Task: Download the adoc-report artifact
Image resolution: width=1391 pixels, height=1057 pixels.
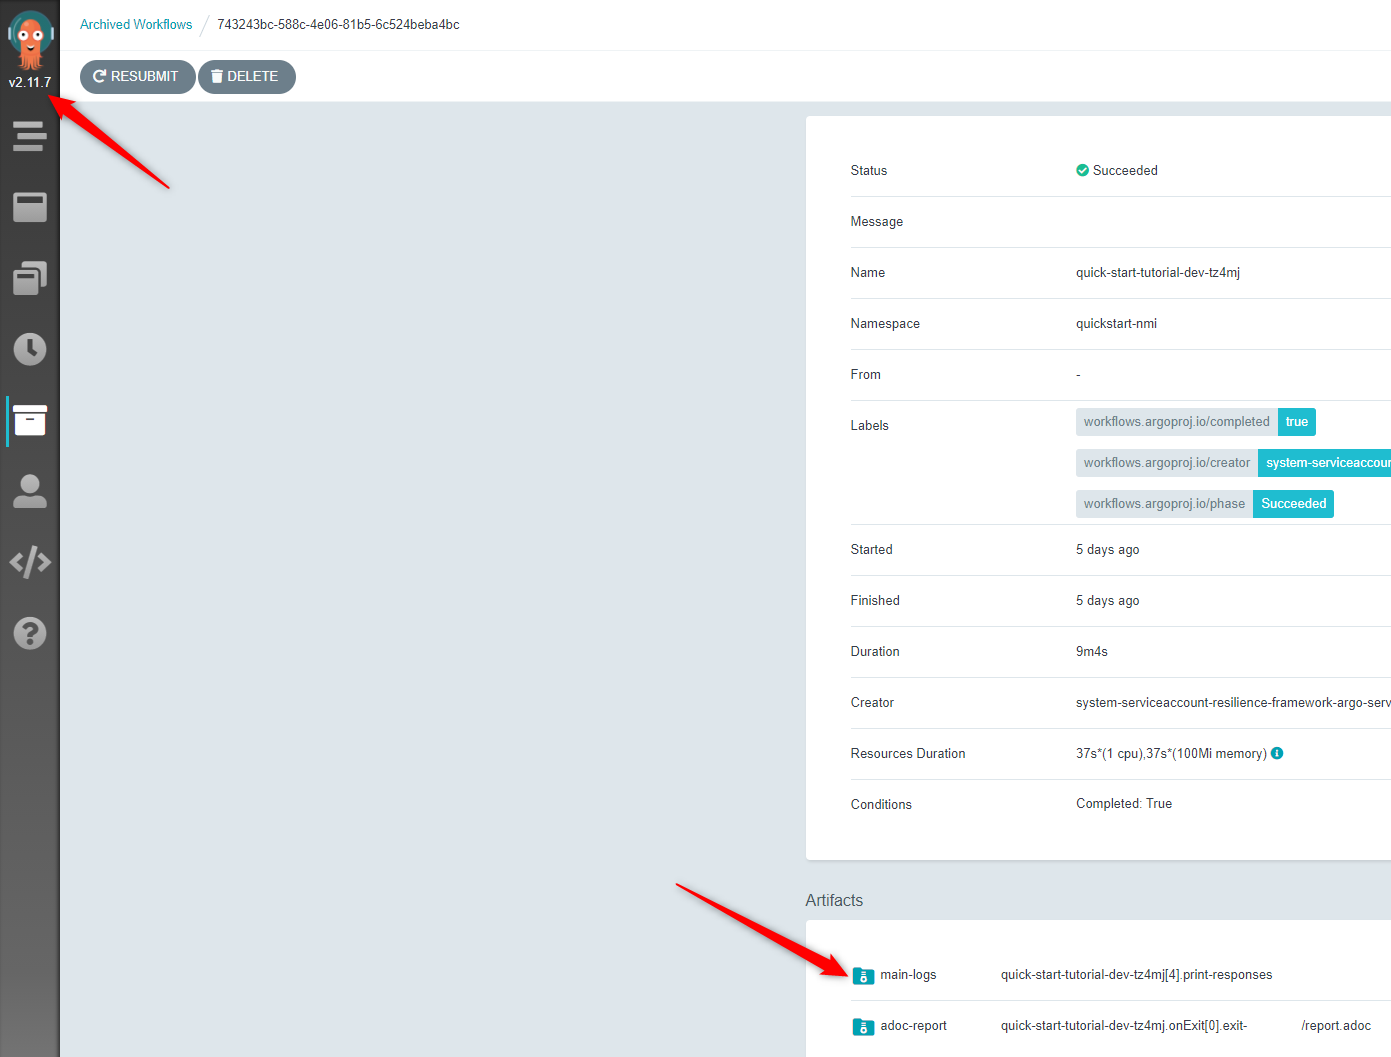Action: (913, 1026)
